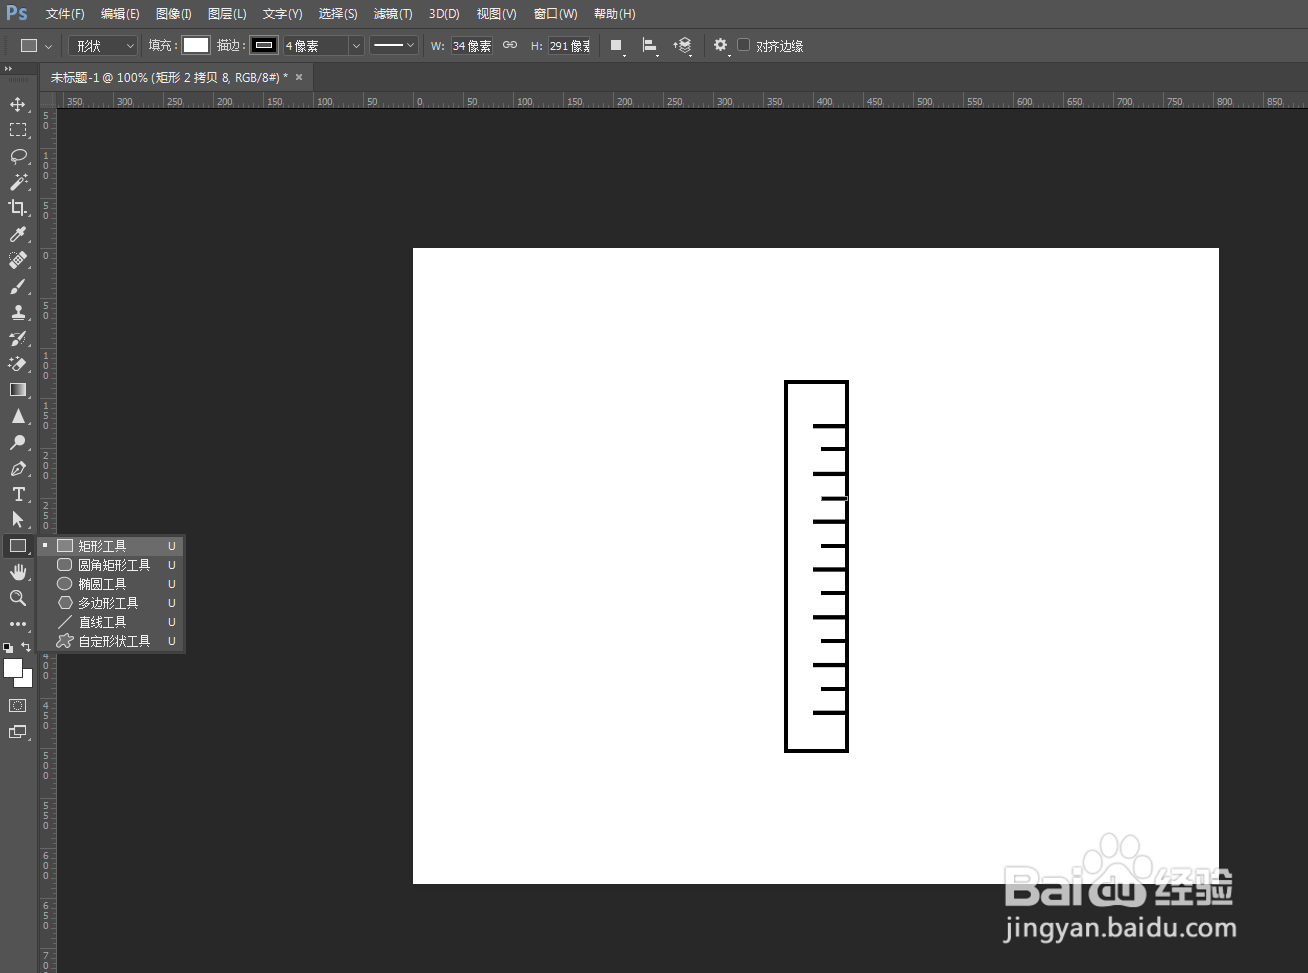Image resolution: width=1308 pixels, height=973 pixels.
Task: Open the 3D(D) menu
Action: (x=444, y=14)
